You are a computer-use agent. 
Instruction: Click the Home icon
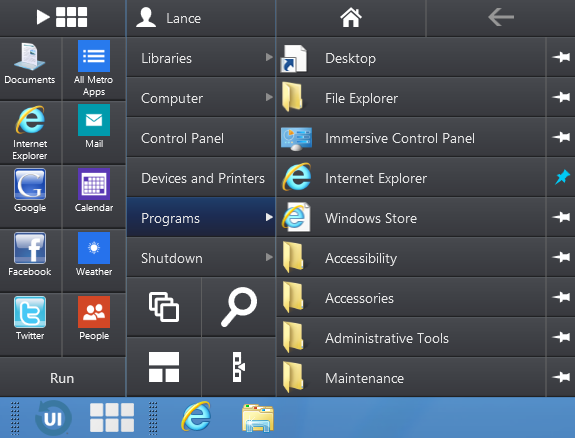(351, 18)
